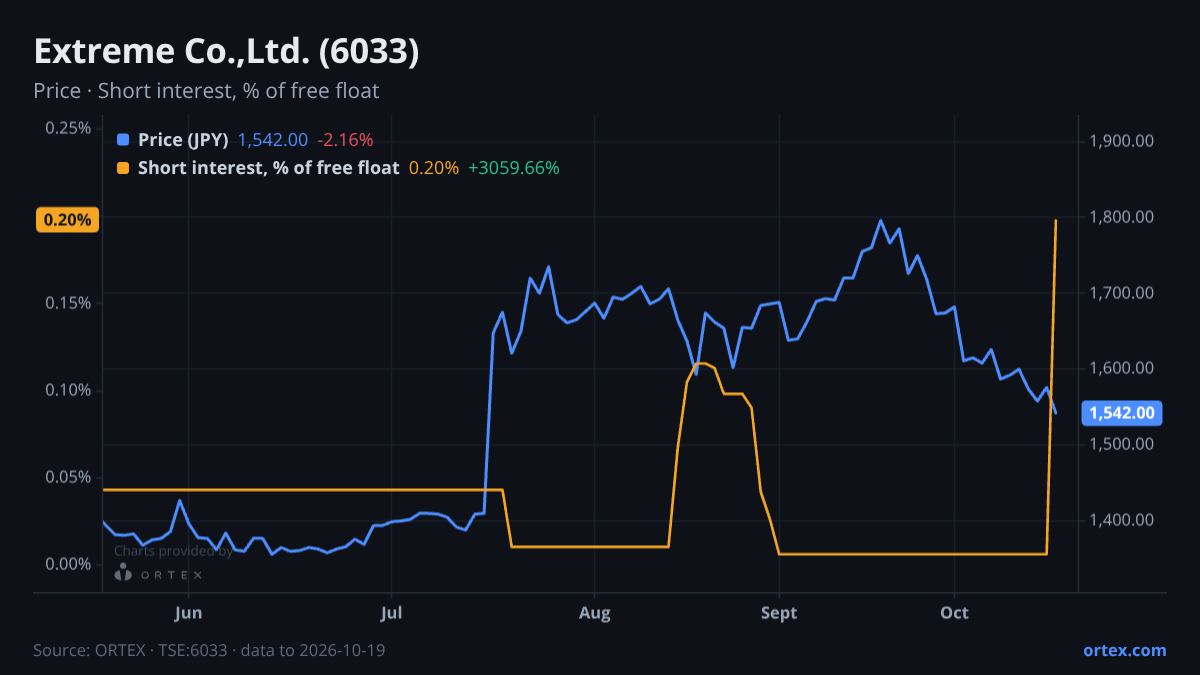Click the 1,600.00 right axis label

pos(1122,368)
